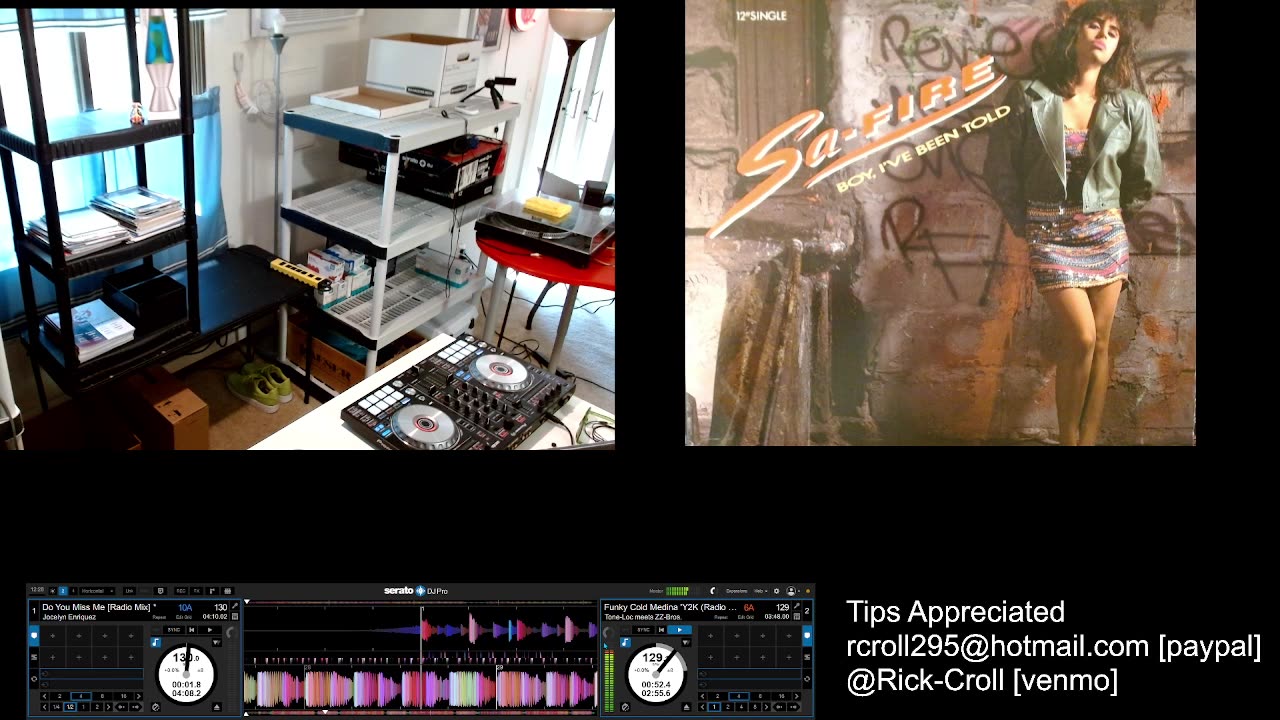Open the Horizontal display mode dropdown
Screen dimensions: 1280x720
(97, 591)
